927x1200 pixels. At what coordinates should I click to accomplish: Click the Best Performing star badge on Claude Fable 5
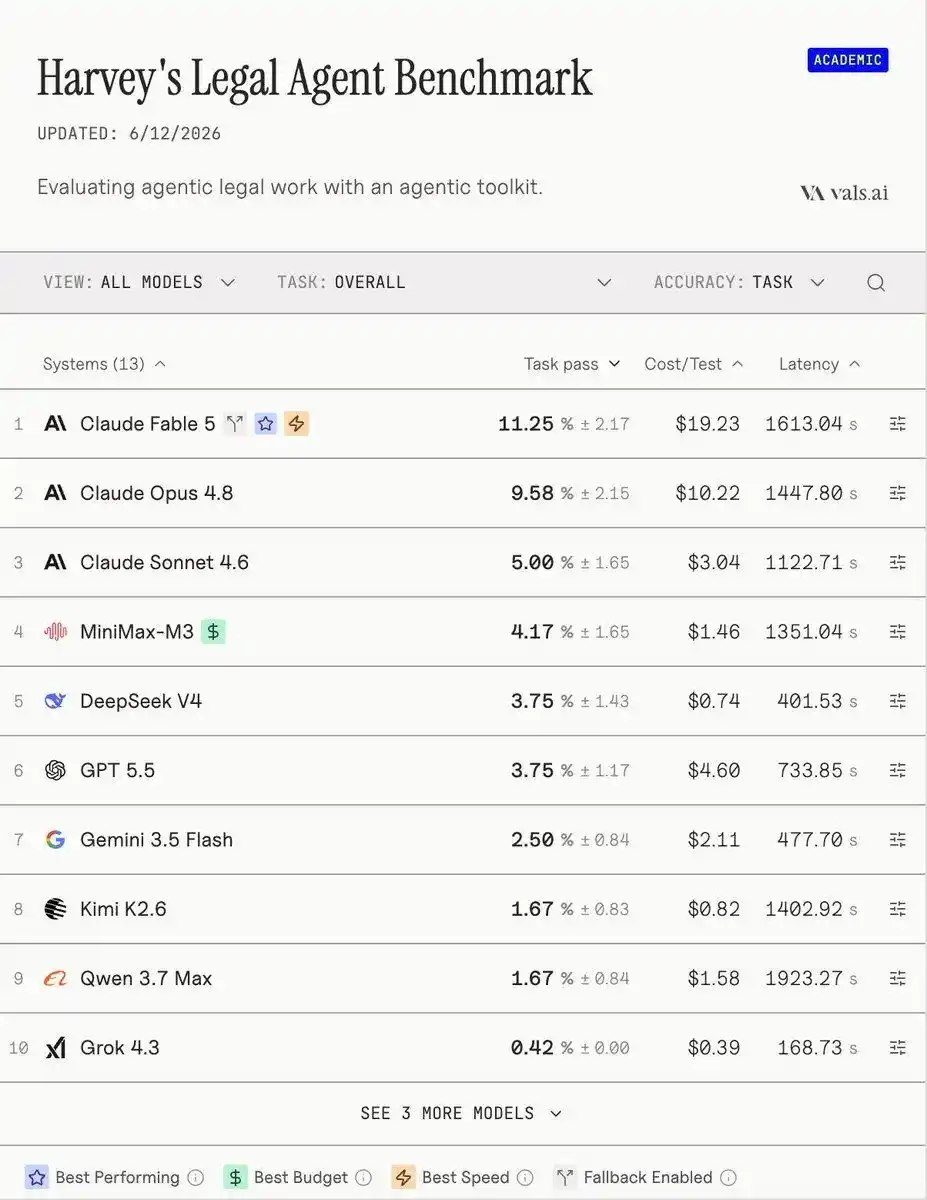[265, 424]
